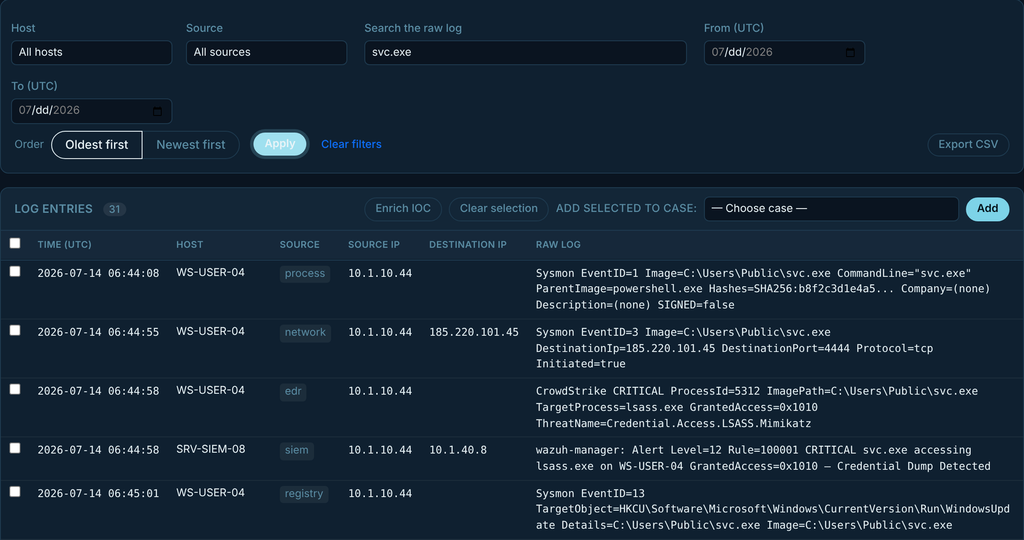
Task: Click the SOURCE column header
Action: tap(300, 244)
